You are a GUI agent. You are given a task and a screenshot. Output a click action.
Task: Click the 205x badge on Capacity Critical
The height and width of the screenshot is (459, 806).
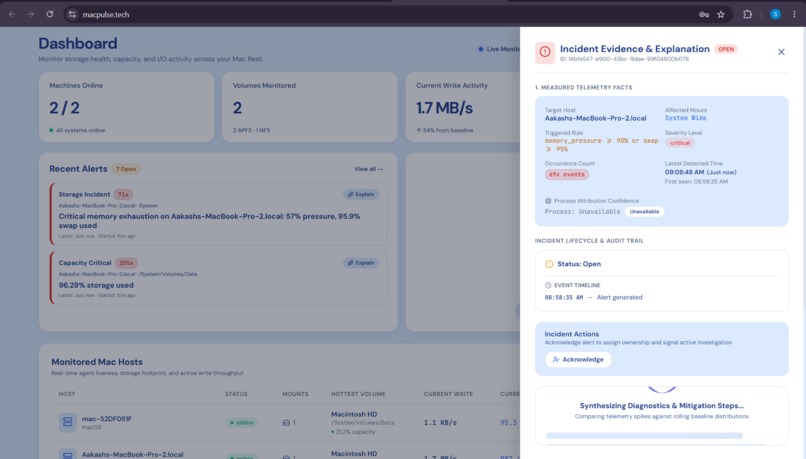126,263
